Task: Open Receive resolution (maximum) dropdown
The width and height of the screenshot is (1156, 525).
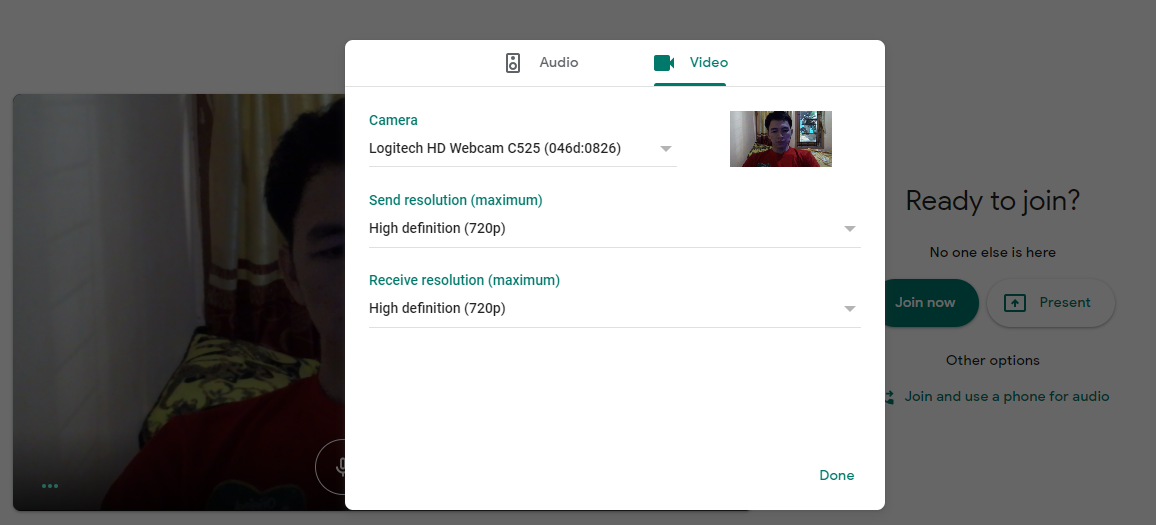Action: [x=614, y=308]
